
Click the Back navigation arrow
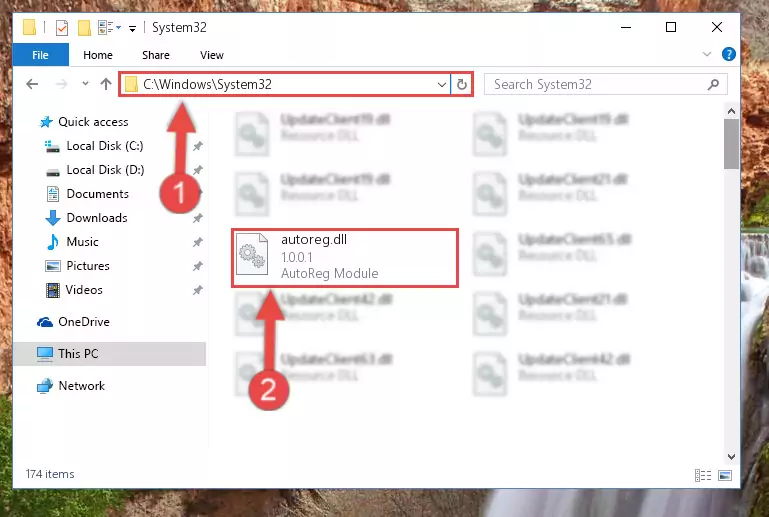32,84
